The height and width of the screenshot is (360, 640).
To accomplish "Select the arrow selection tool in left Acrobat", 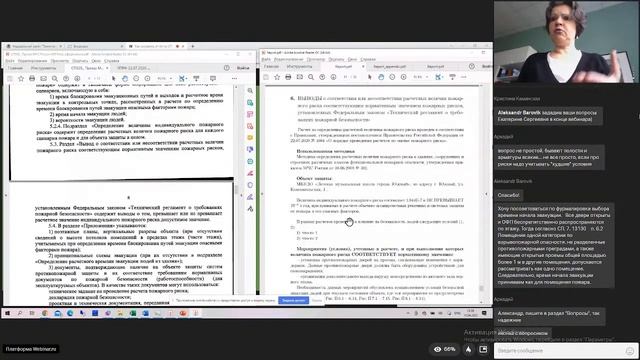I will pyautogui.click(x=113, y=78).
